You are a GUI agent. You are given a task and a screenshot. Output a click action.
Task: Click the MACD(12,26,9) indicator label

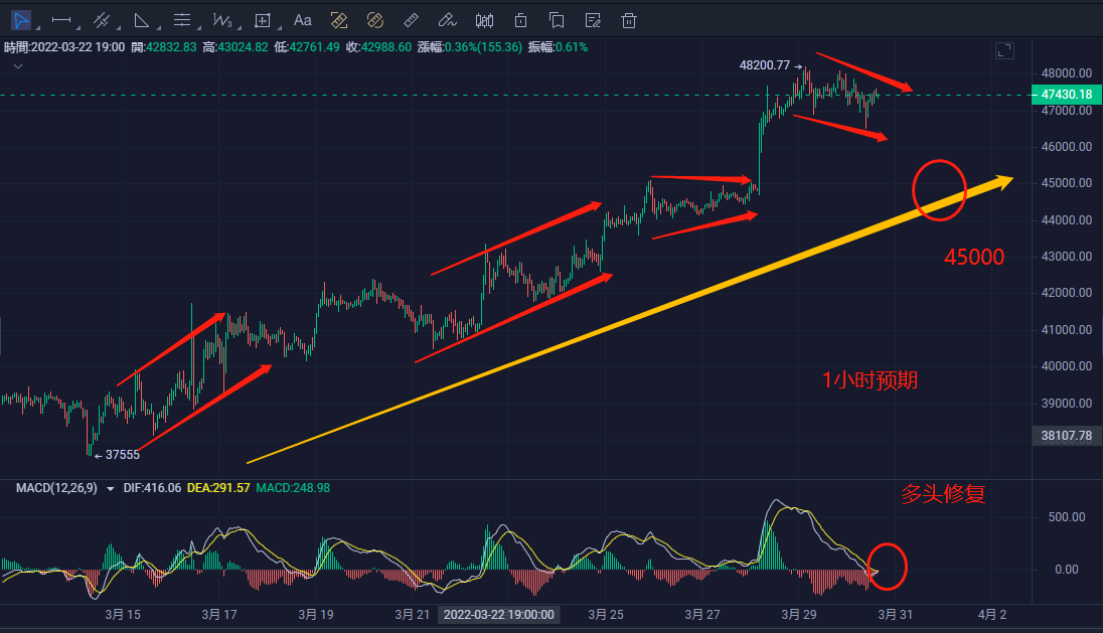pos(56,488)
